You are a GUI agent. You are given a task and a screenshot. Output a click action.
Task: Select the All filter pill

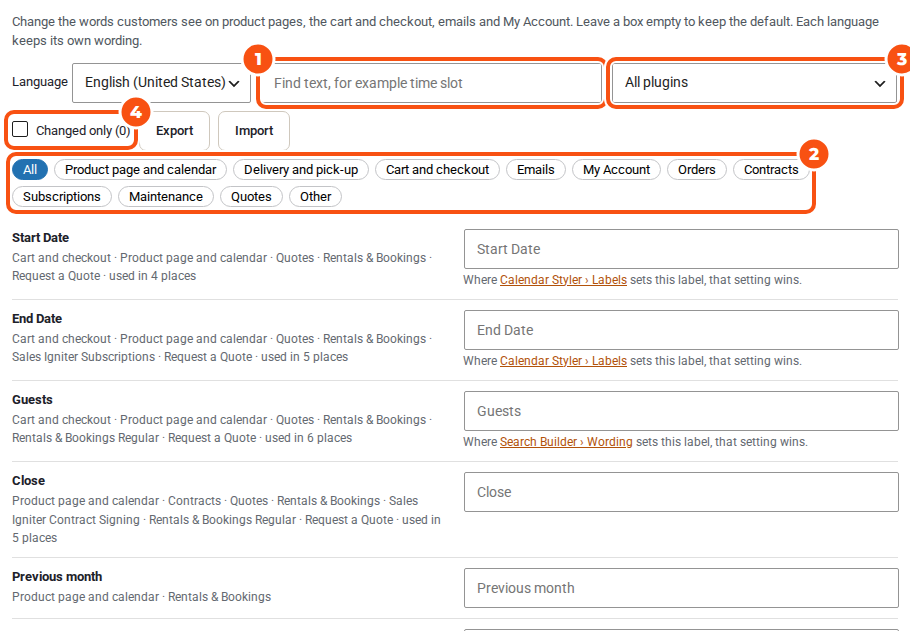tap(30, 170)
